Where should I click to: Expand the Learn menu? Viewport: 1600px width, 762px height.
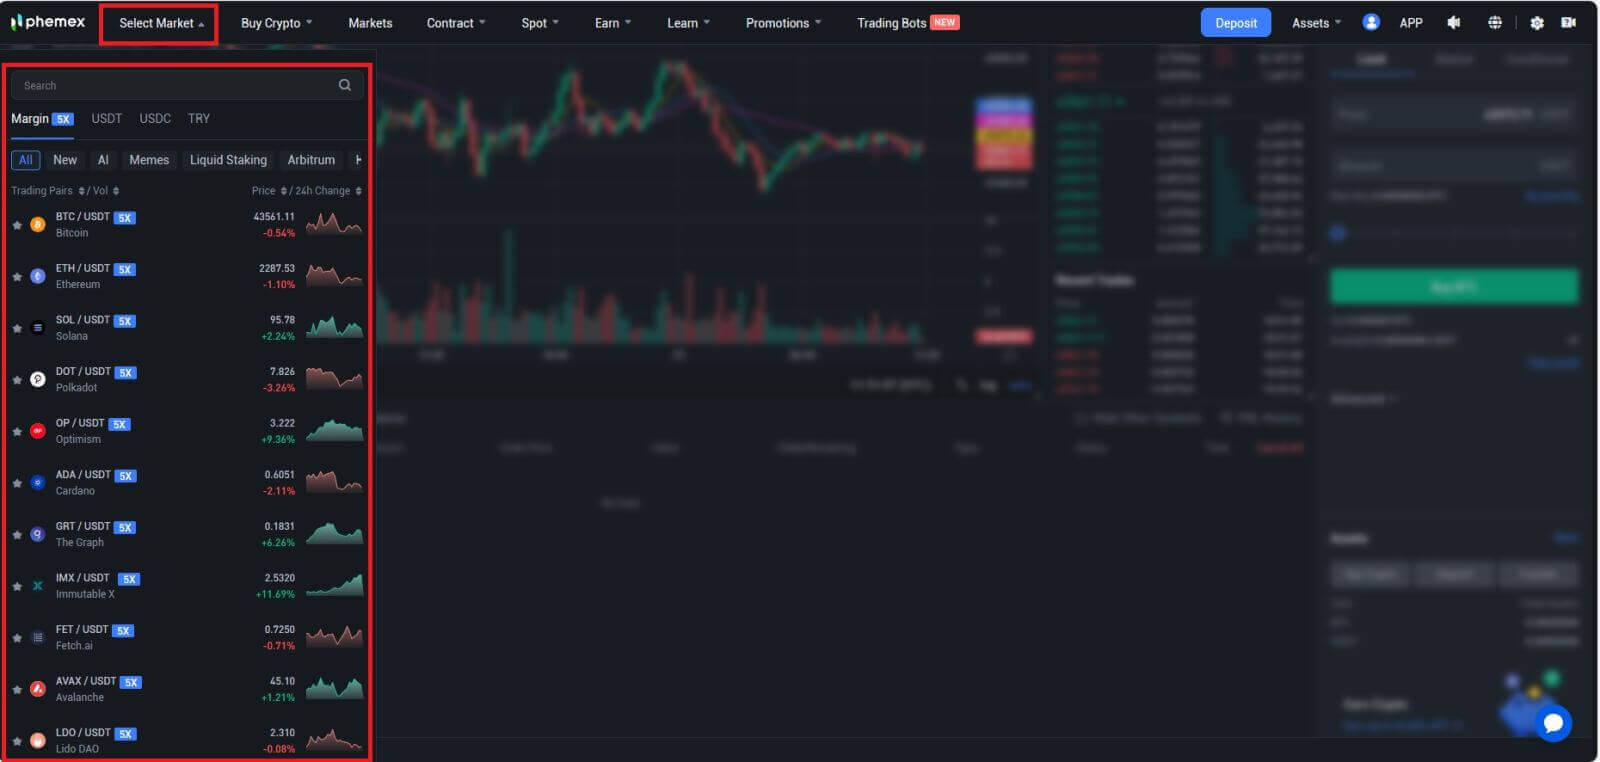tap(688, 23)
